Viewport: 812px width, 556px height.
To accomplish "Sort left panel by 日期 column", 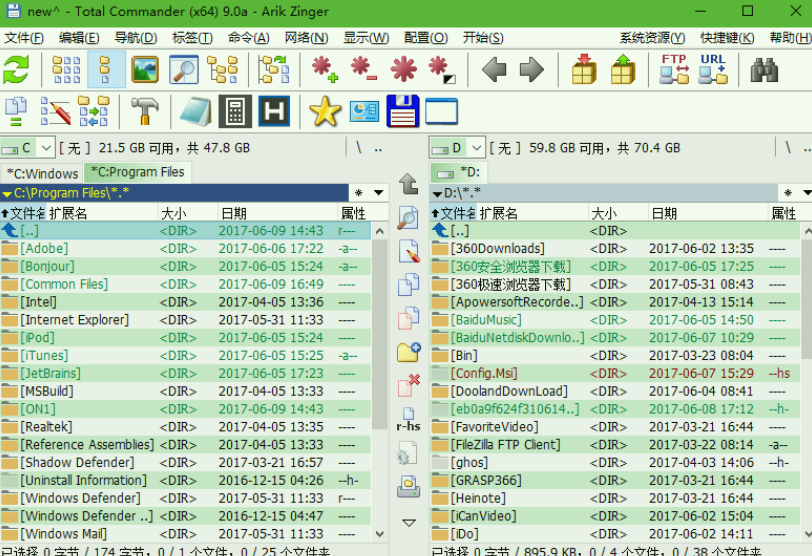I will 234,213.
